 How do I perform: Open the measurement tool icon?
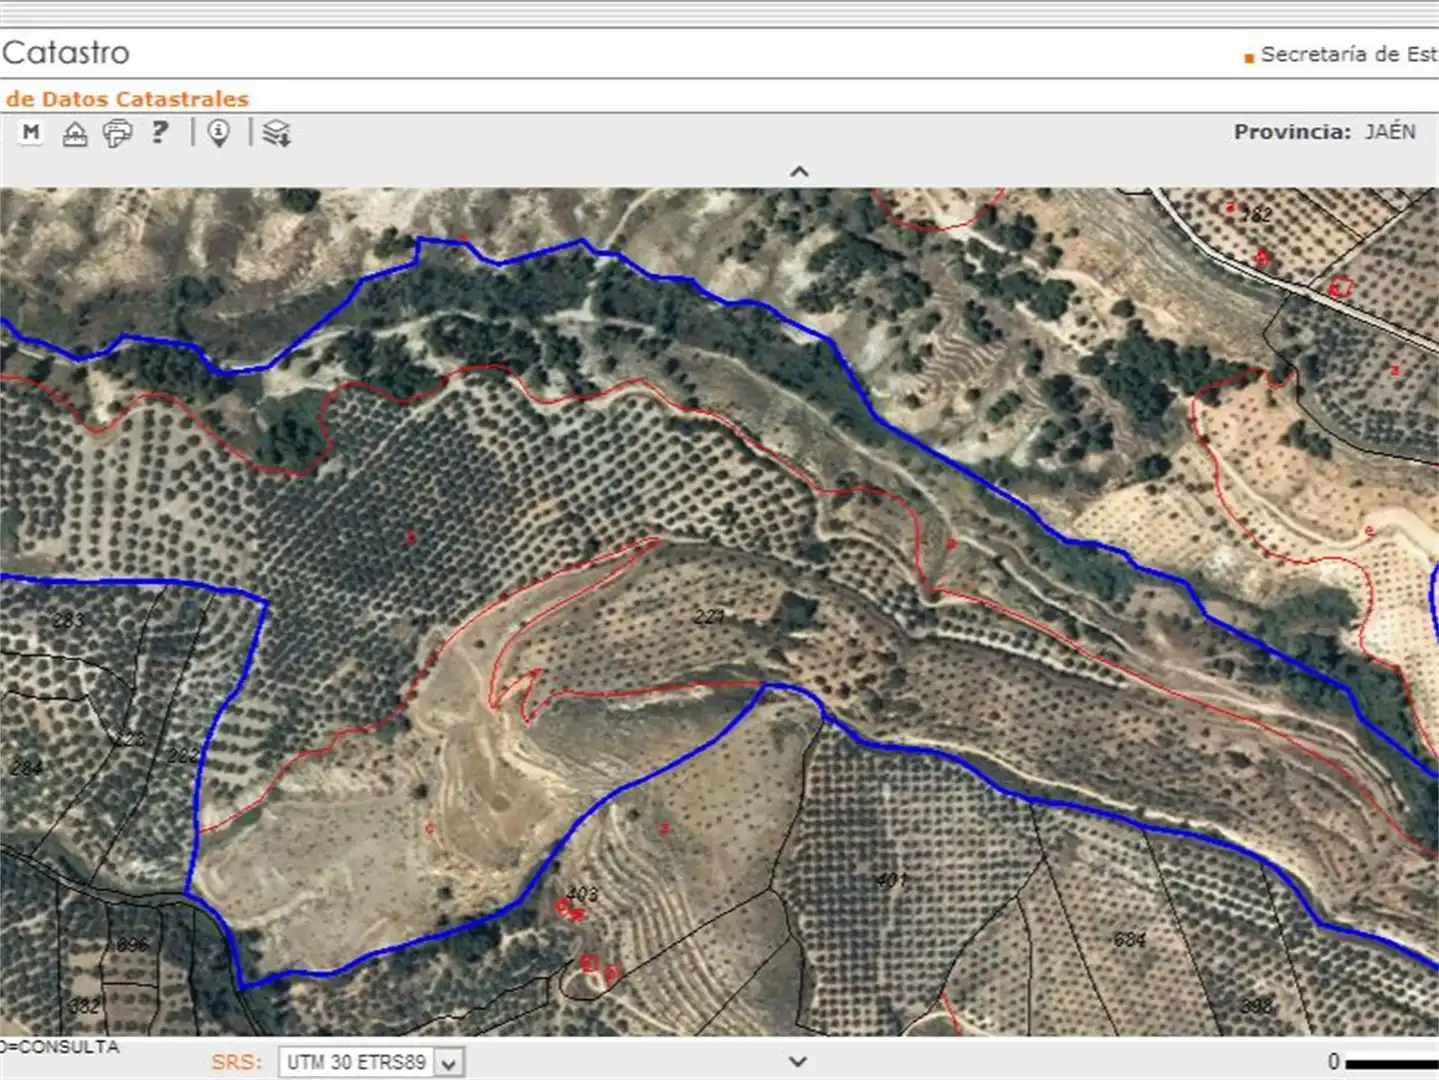[x=75, y=133]
